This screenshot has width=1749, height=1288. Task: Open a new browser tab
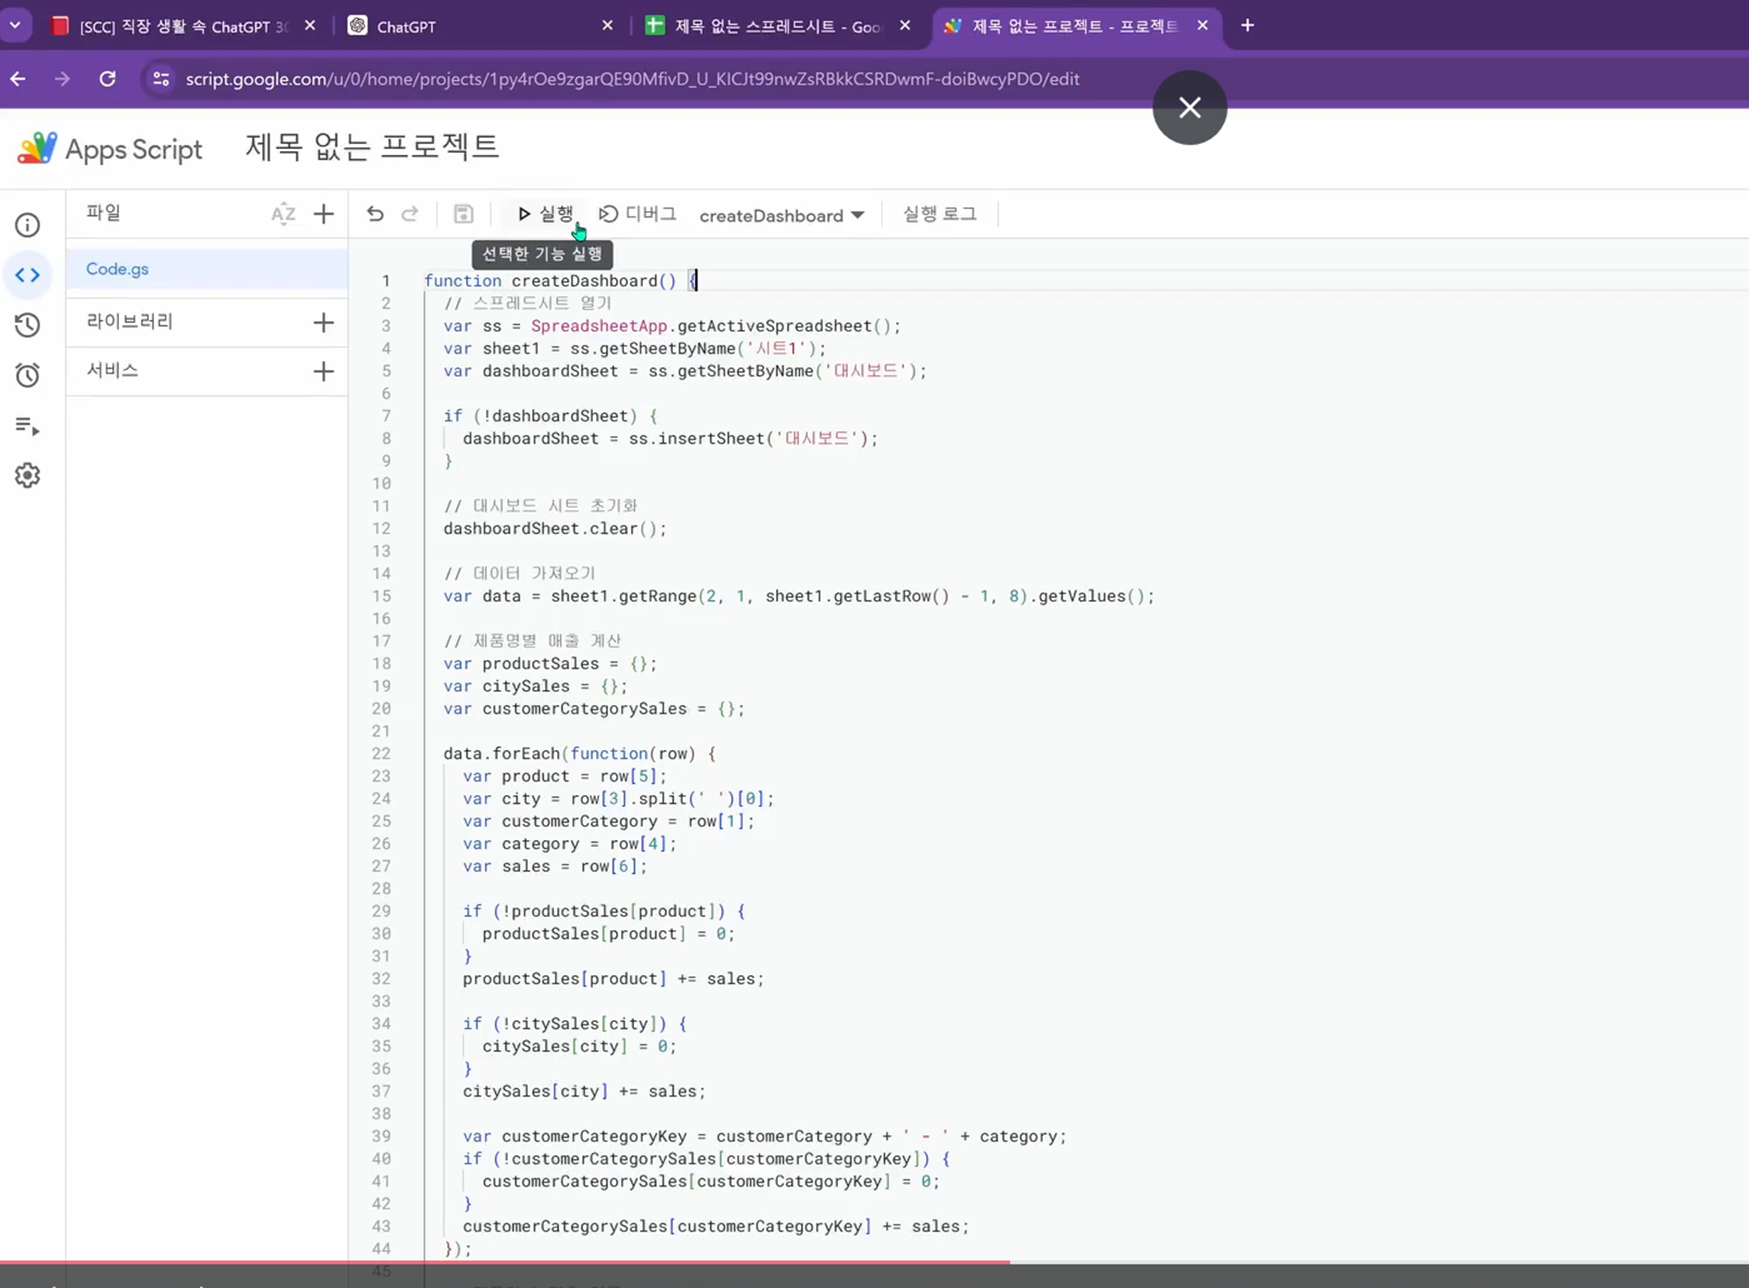point(1247,26)
